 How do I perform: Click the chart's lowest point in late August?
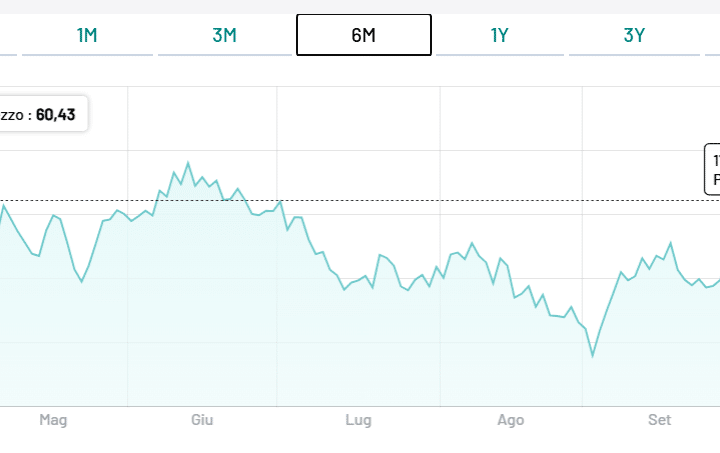coord(593,355)
